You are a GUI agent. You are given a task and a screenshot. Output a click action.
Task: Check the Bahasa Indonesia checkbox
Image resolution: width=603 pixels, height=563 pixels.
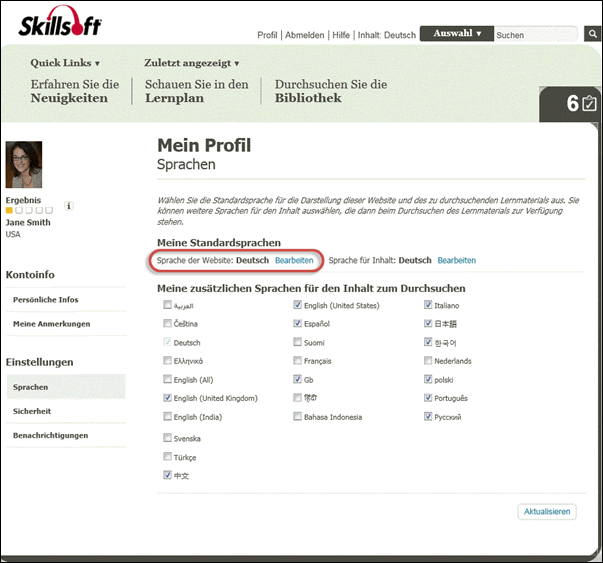coord(297,416)
